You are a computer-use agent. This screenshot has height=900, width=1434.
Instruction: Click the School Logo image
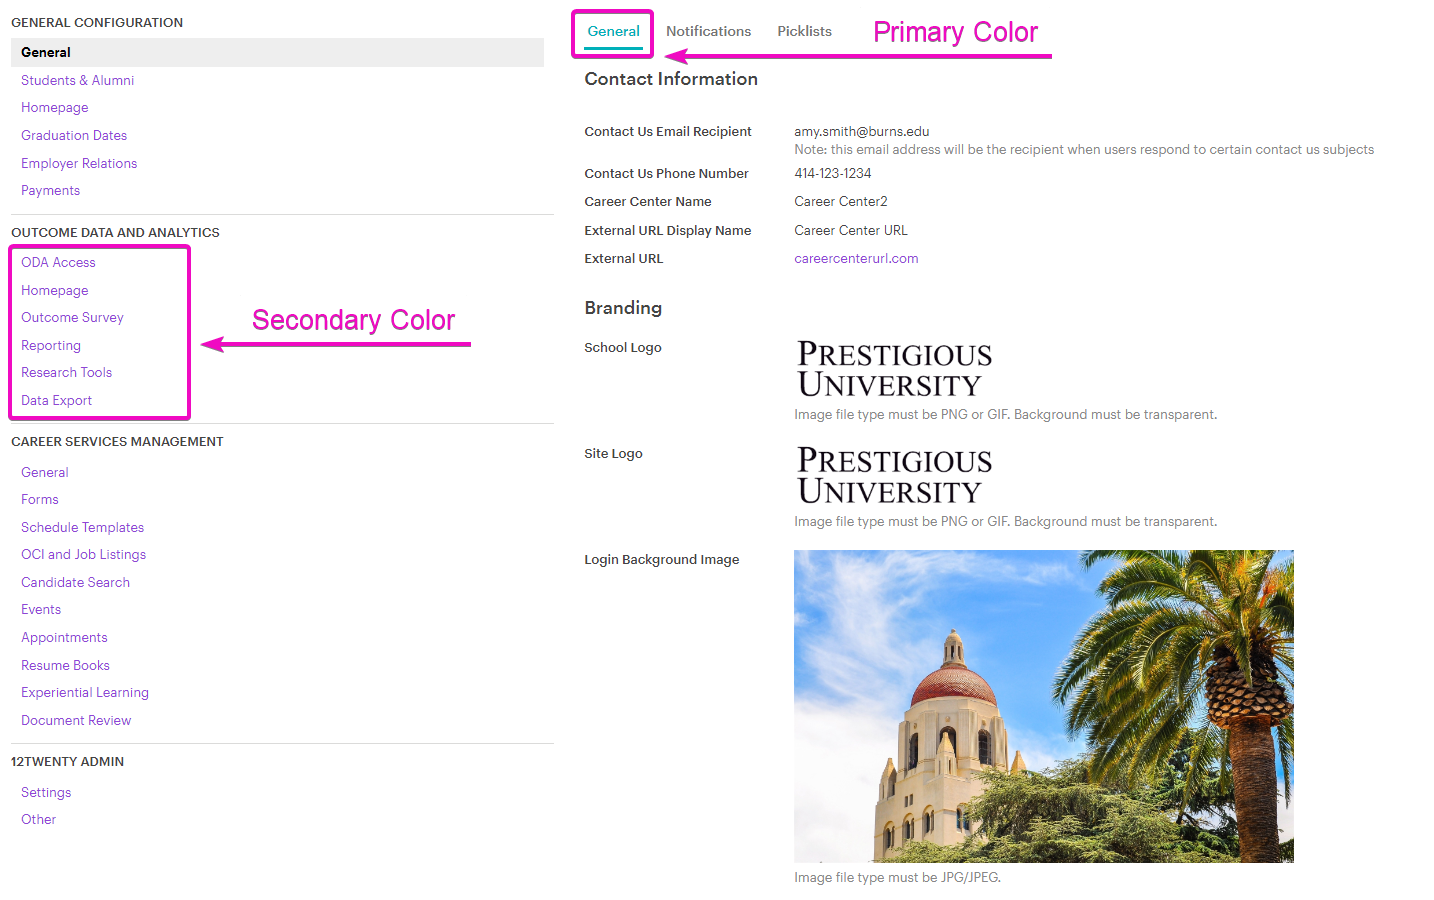pyautogui.click(x=894, y=369)
